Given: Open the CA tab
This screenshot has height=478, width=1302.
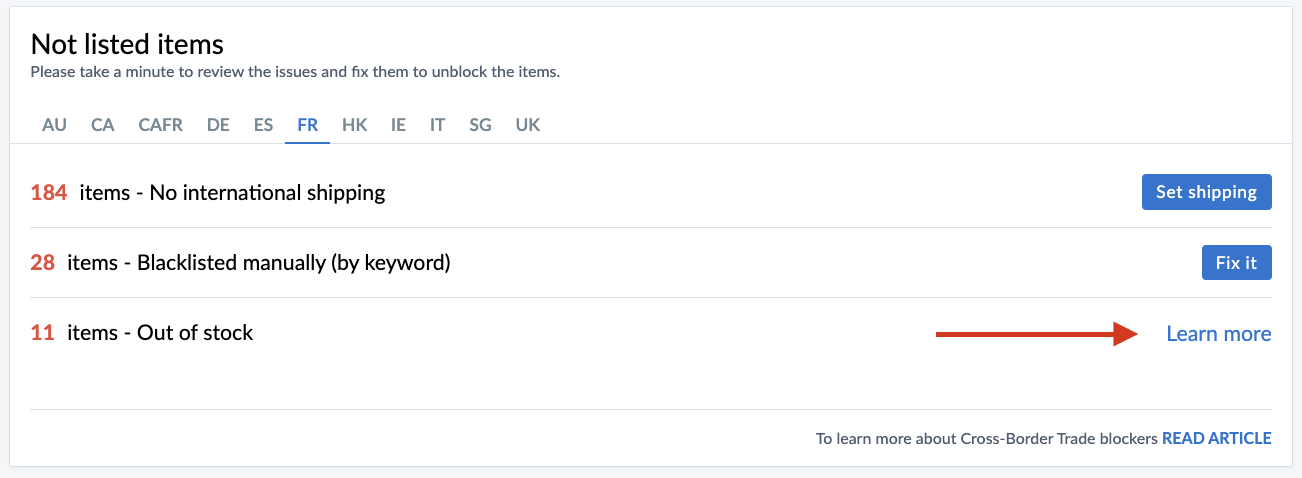Looking at the screenshot, I should pyautogui.click(x=102, y=125).
